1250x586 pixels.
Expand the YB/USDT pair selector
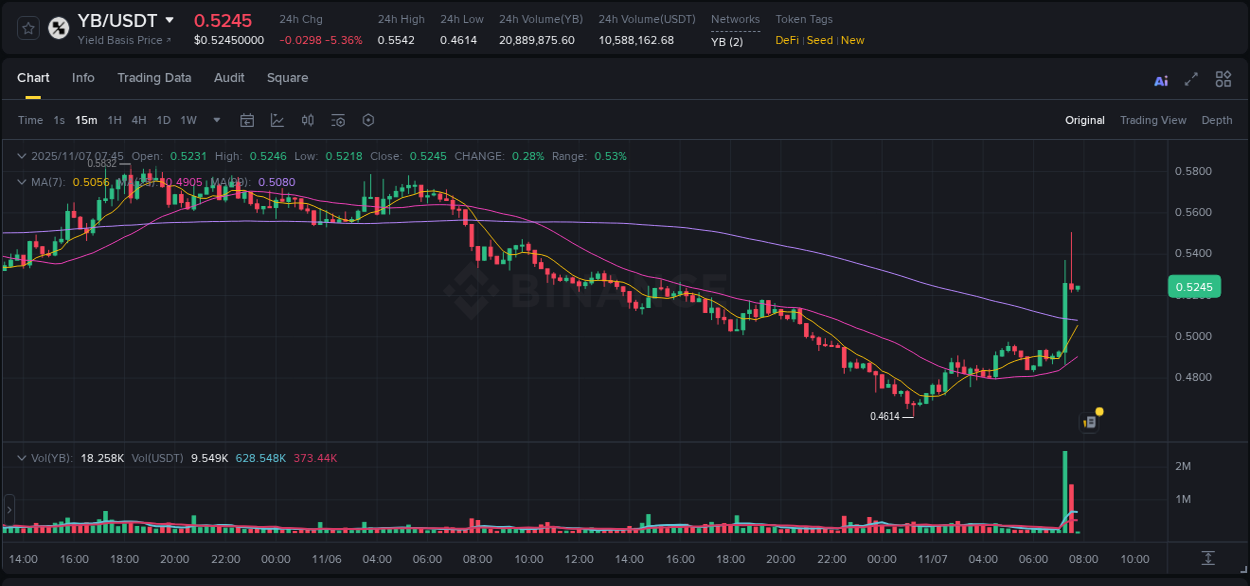[170, 20]
